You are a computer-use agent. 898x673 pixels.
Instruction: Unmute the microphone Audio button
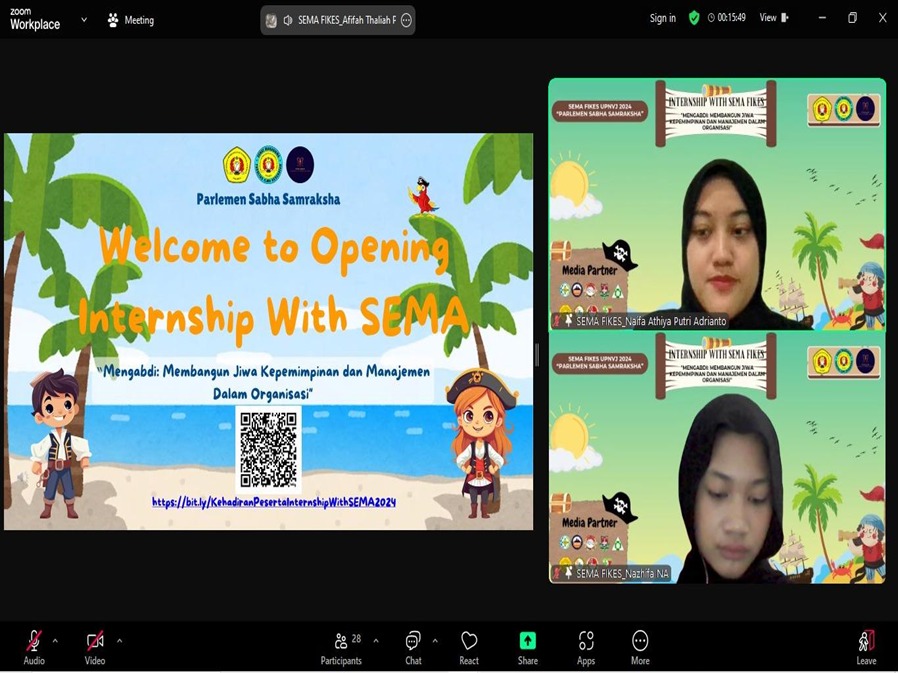[34, 645]
